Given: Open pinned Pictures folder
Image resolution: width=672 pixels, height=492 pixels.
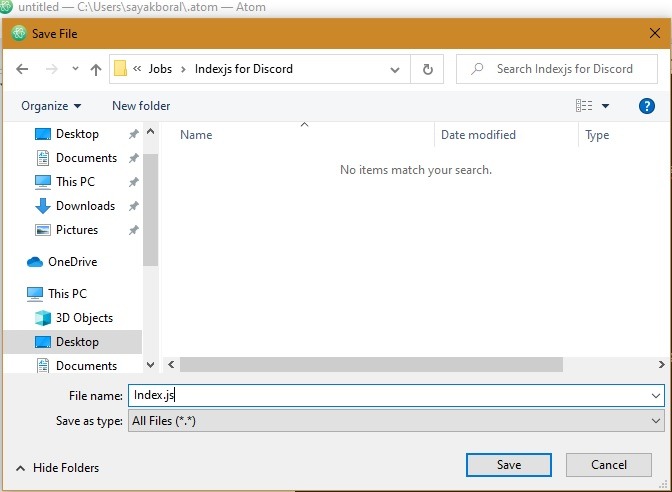Looking at the screenshot, I should [77, 230].
